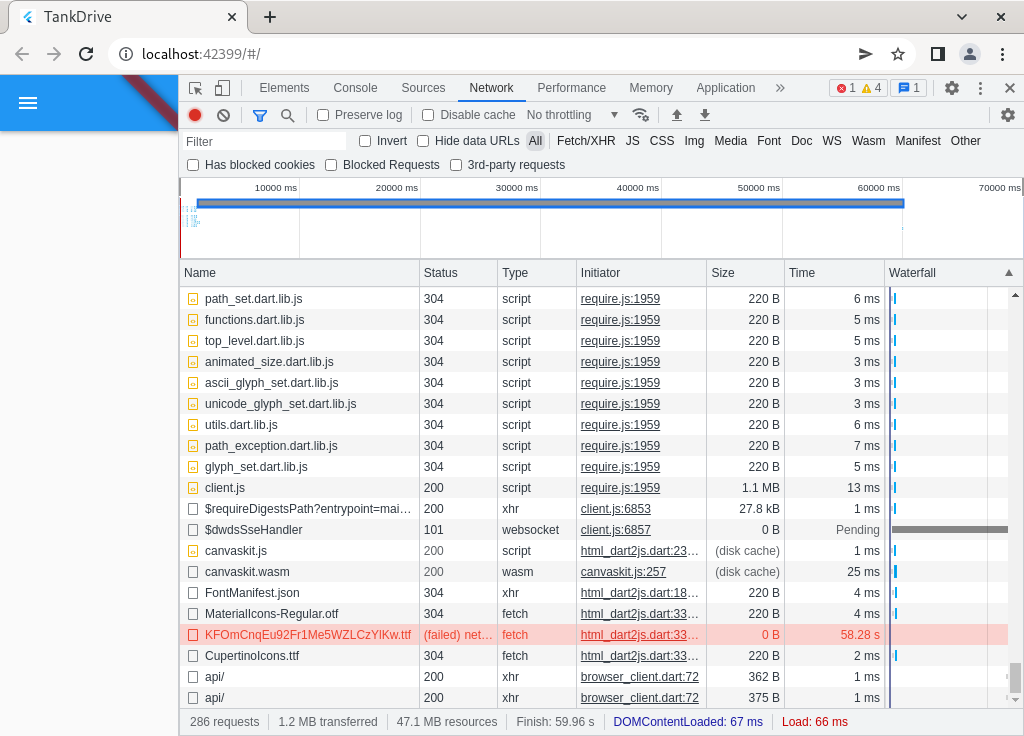Check the Invert filter option
1024x736 pixels.
coord(365,141)
